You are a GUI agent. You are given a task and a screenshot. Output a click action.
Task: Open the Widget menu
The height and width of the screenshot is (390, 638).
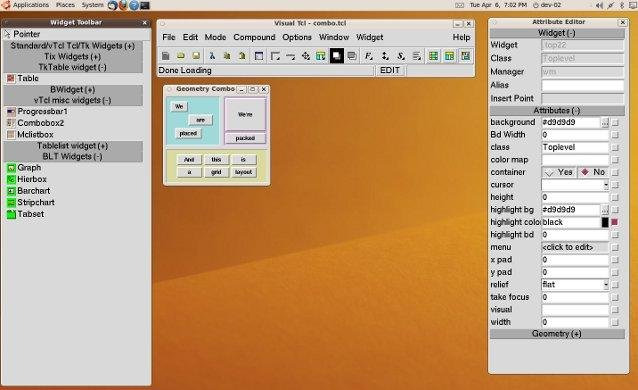(x=369, y=37)
